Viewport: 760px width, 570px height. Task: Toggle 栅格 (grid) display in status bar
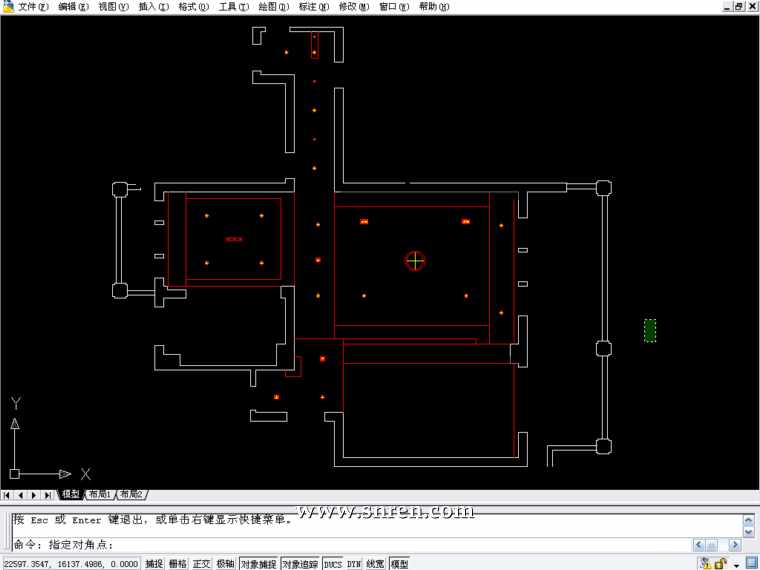[178, 564]
